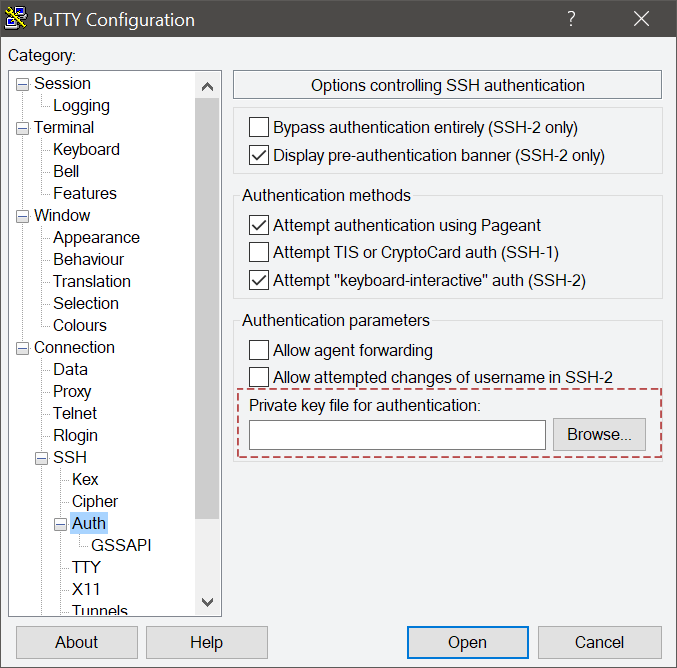This screenshot has height=668, width=677.
Task: Click the Open button
Action: (x=468, y=643)
